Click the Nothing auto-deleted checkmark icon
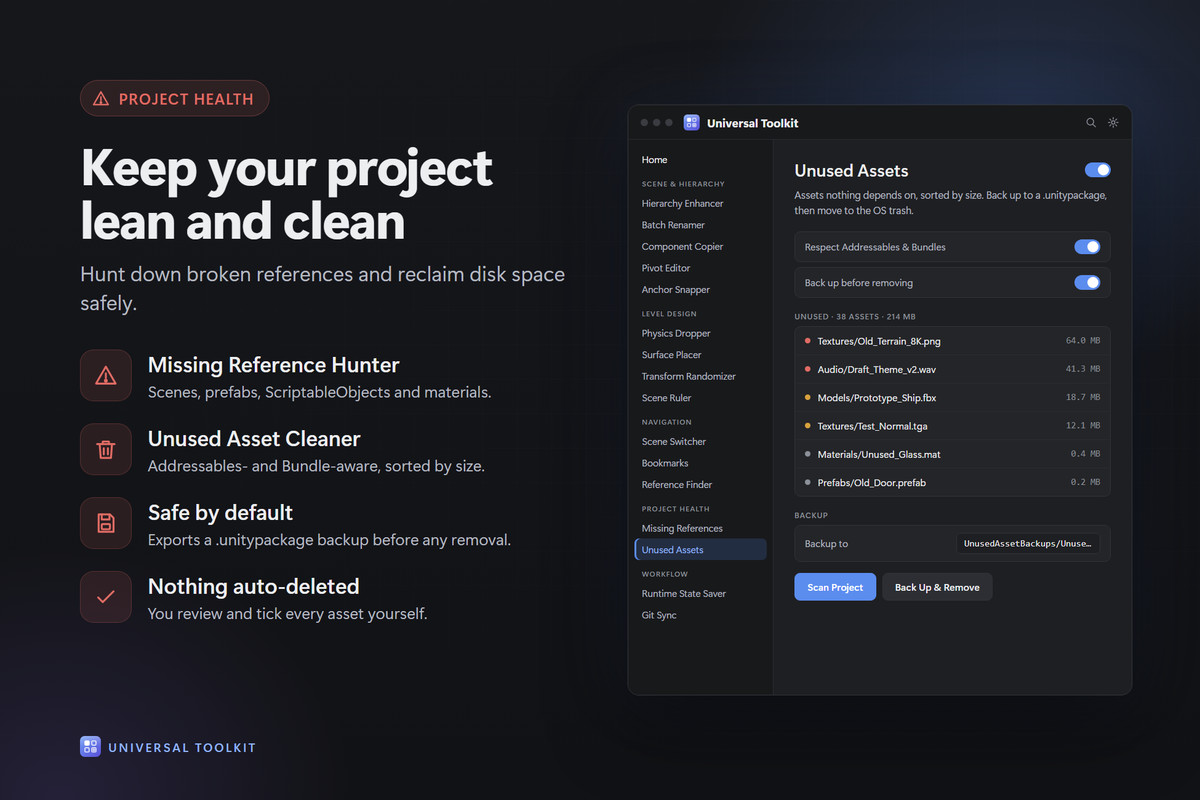The width and height of the screenshot is (1200, 800). pos(106,597)
